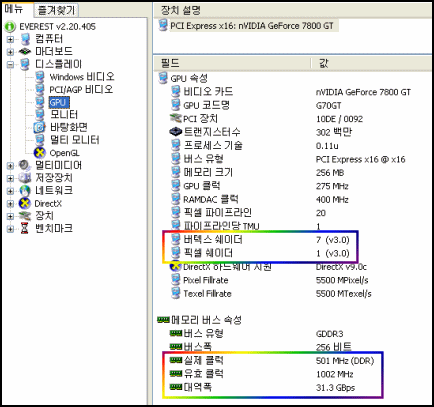
Task: Switch to the 즐겨찾기 tab
Action: pyautogui.click(x=56, y=10)
